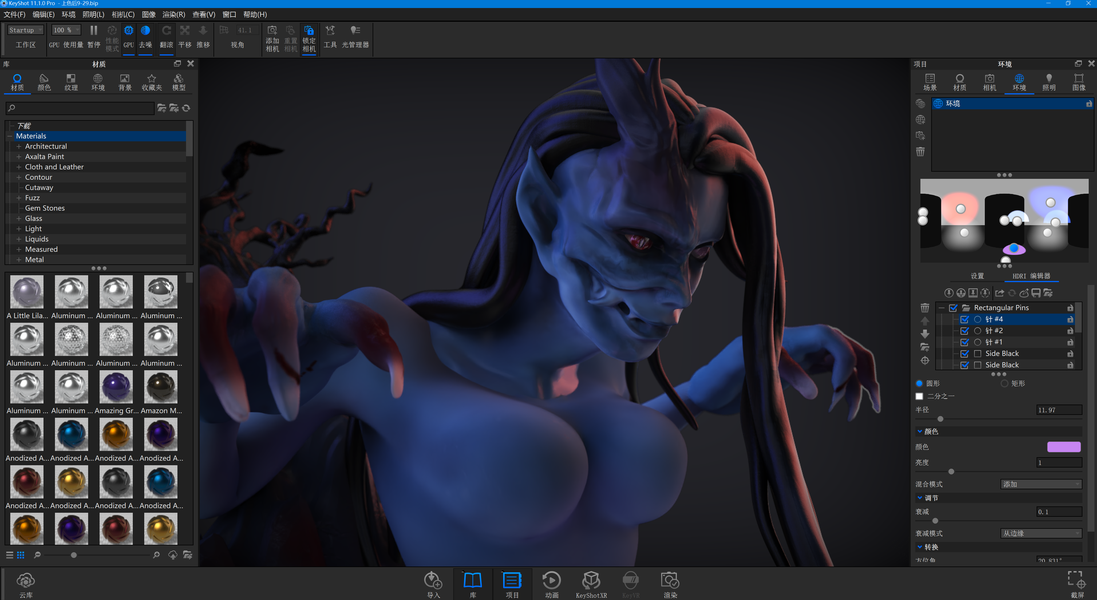This screenshot has width=1097, height=600.
Task: Collapse the 颜色 section
Action: click(920, 431)
